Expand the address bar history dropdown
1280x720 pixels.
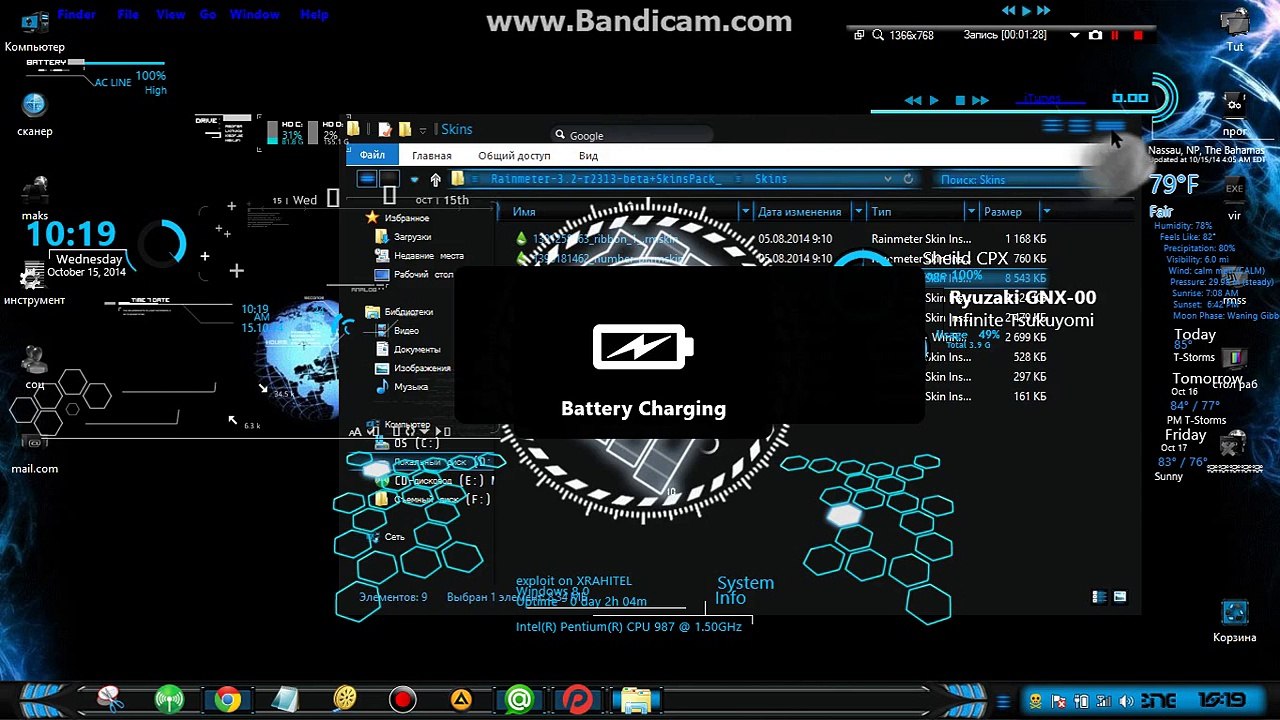point(887,179)
